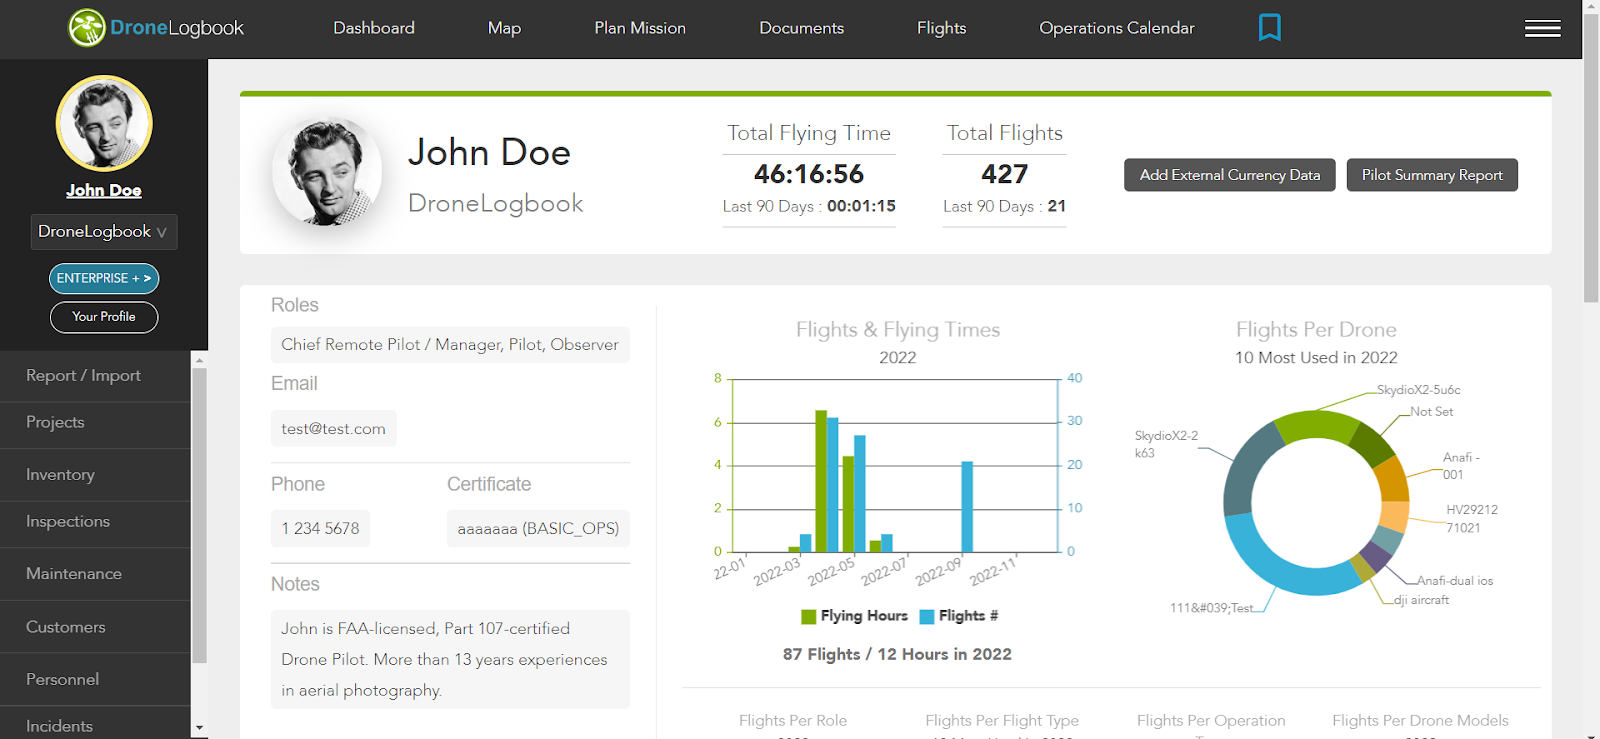Click John Doe's large profile photo

327,172
